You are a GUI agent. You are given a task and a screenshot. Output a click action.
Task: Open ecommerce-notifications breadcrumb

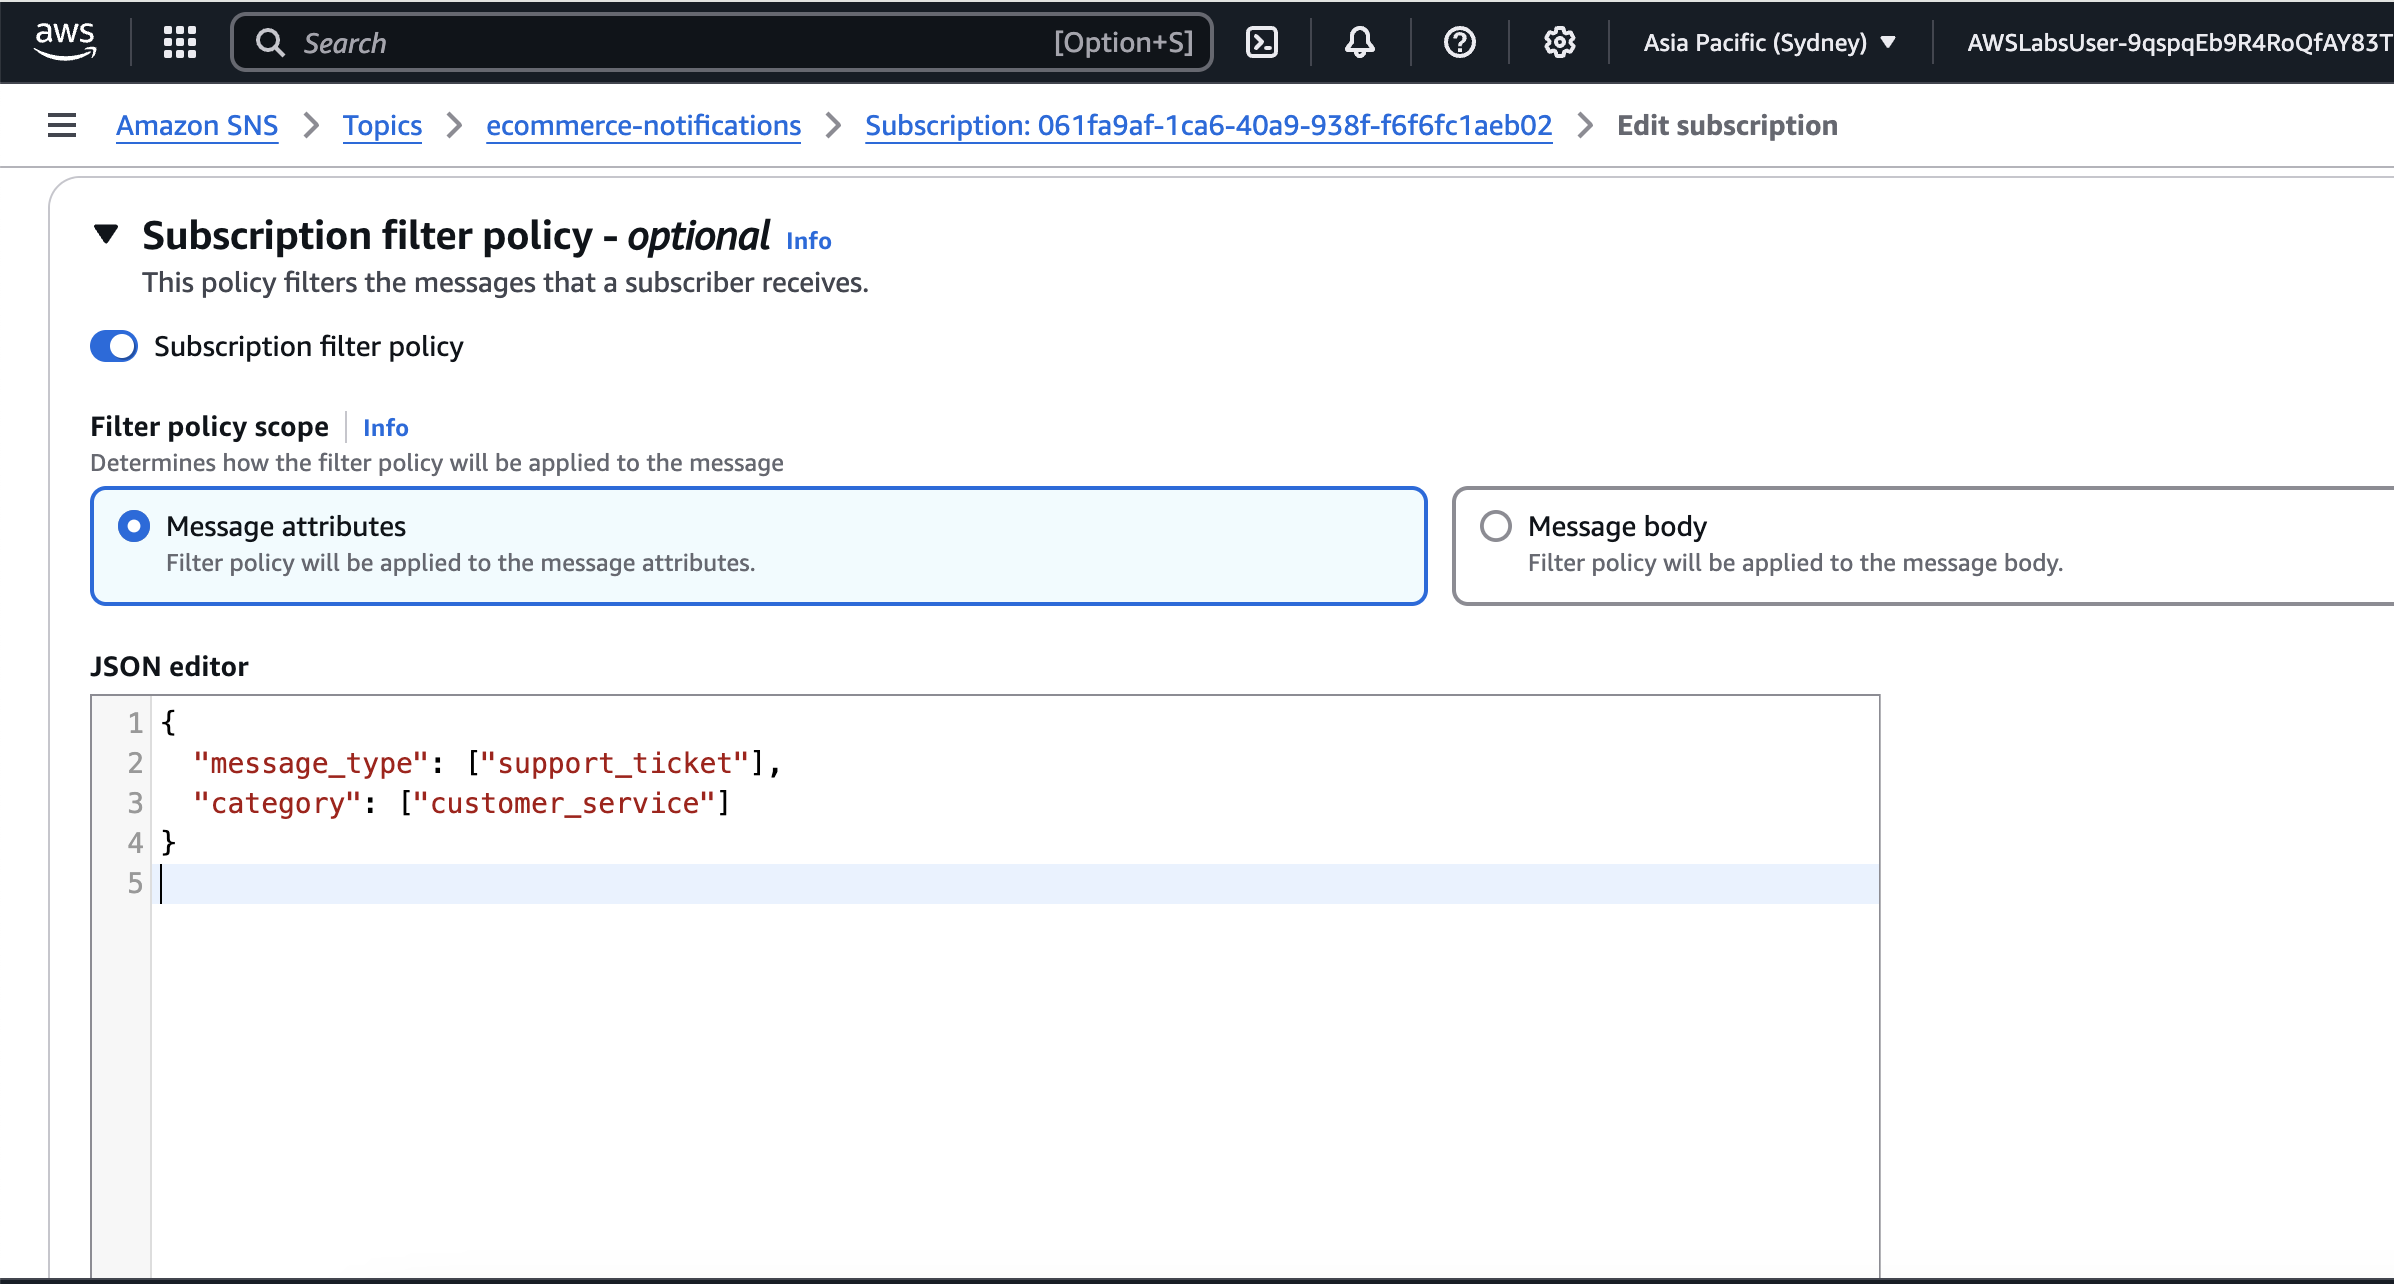(643, 125)
